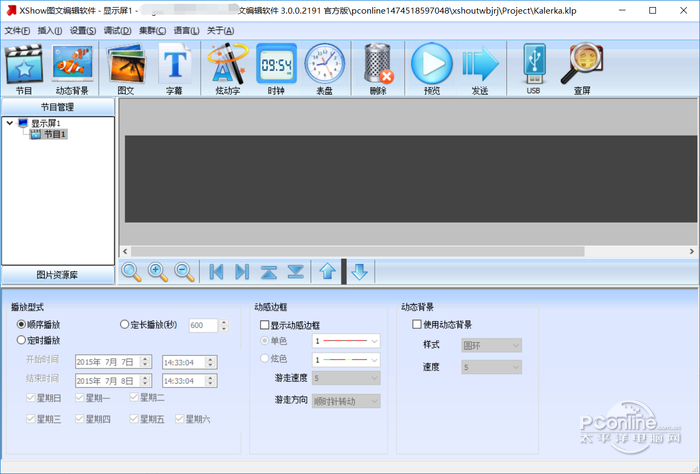Collapse 显示屏1 tree node arrow
Viewport: 700px width, 474px height.
pyautogui.click(x=10, y=123)
